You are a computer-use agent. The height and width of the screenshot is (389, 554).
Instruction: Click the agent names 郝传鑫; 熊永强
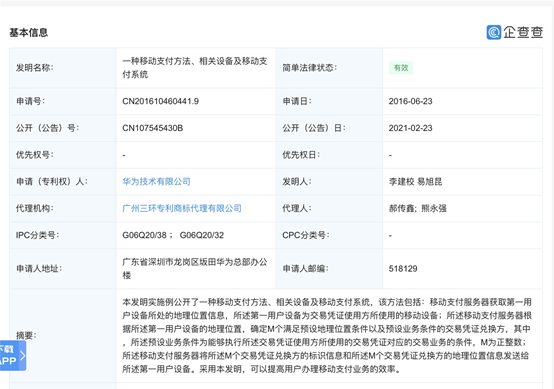[x=418, y=208]
